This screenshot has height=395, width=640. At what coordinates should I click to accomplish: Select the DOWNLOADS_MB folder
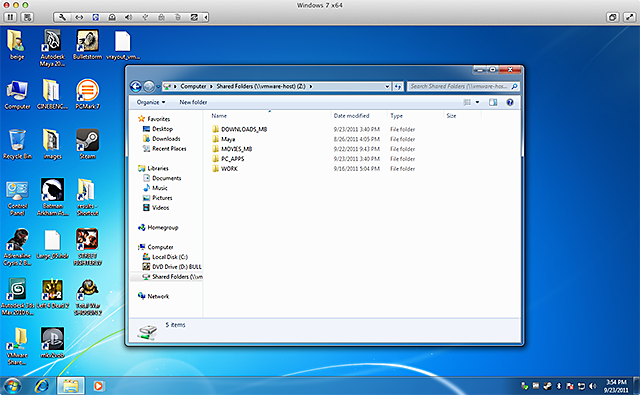240,129
